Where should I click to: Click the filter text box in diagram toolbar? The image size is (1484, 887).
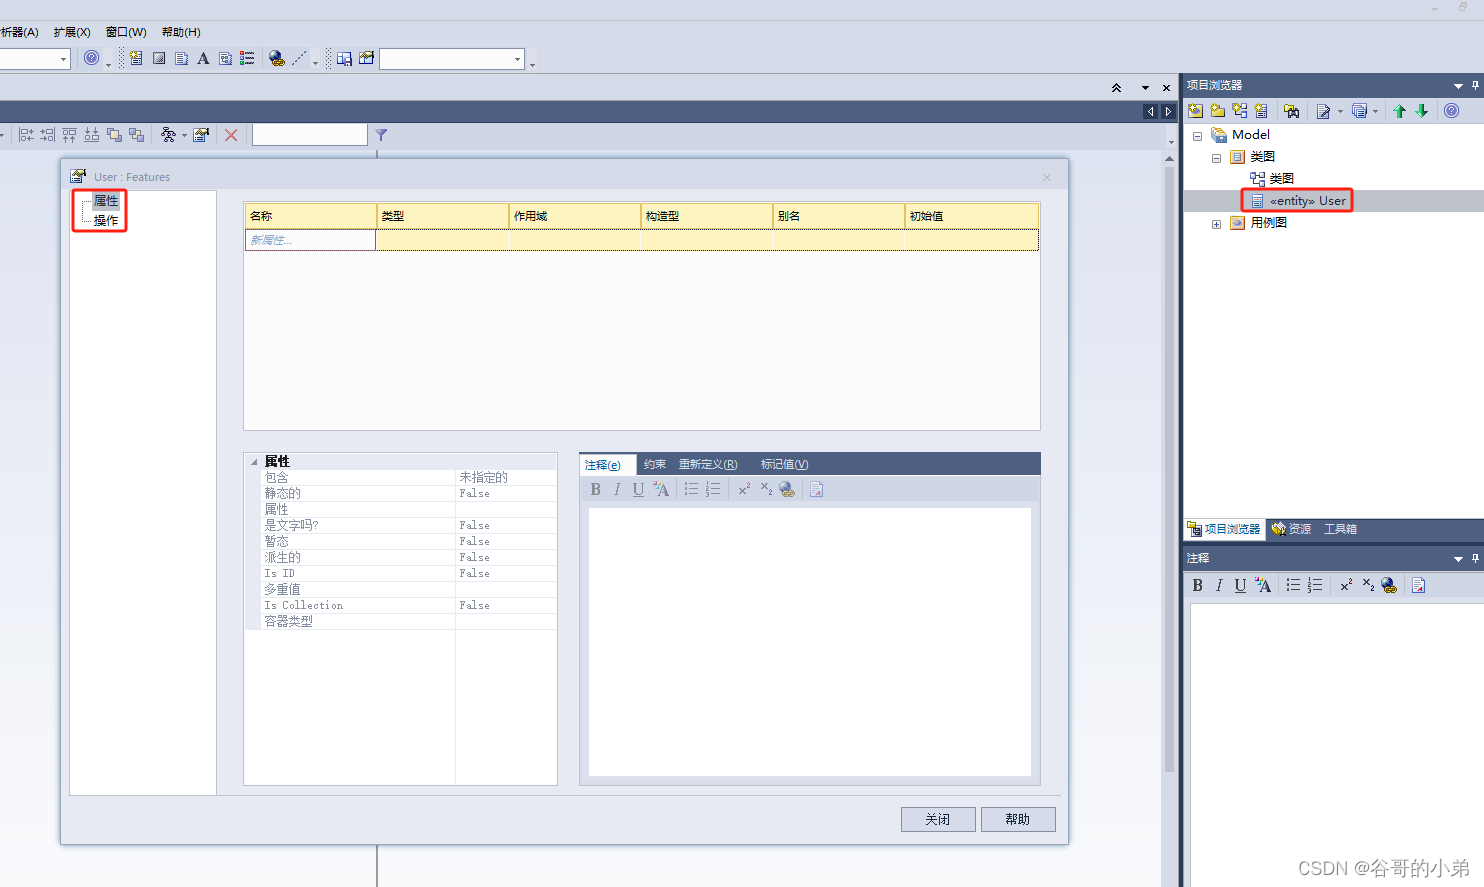tap(310, 135)
